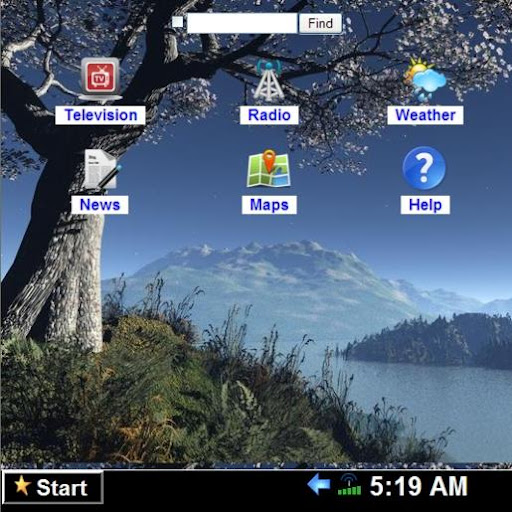
Task: Open the blue Help question mark icon
Action: [424, 168]
